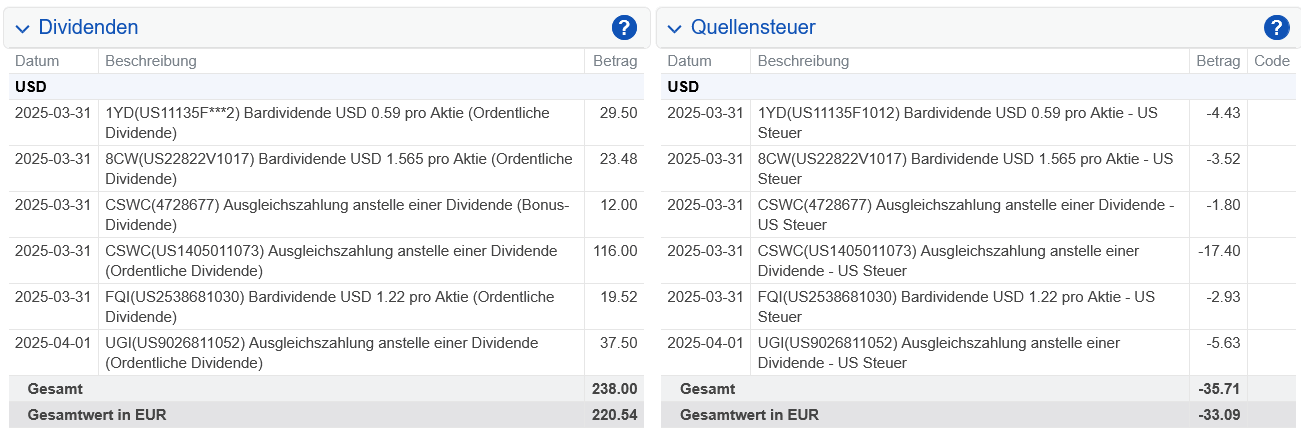Click the Quellensteuer Gesamt total -35.71
Screen dimensions: 1301x432
[1219, 389]
